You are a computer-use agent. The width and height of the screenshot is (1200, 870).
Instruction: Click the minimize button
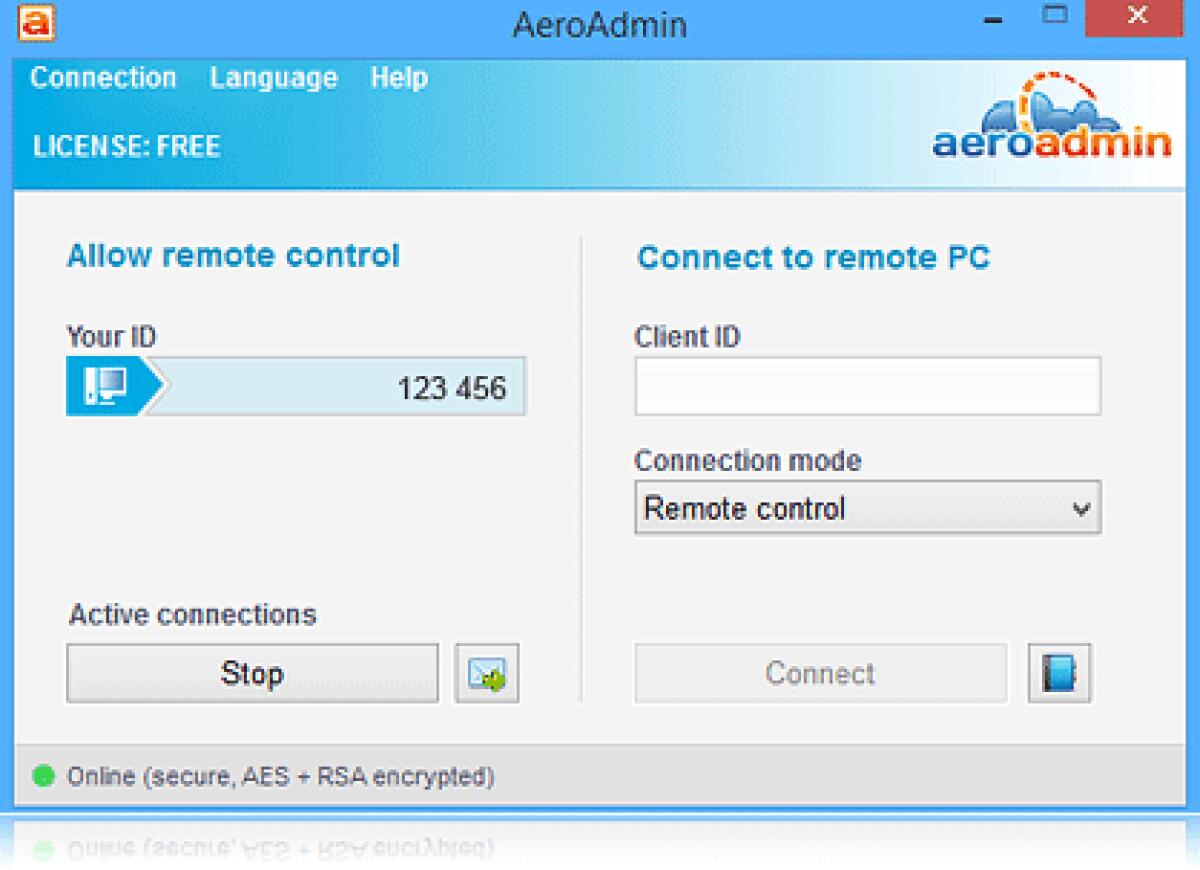pos(992,17)
